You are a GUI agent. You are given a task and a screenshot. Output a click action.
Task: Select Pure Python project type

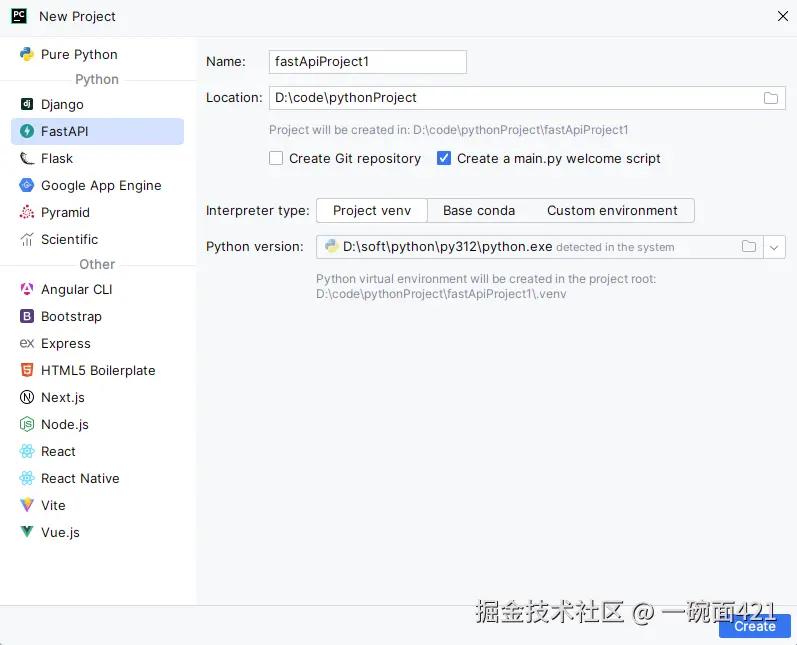click(x=98, y=54)
